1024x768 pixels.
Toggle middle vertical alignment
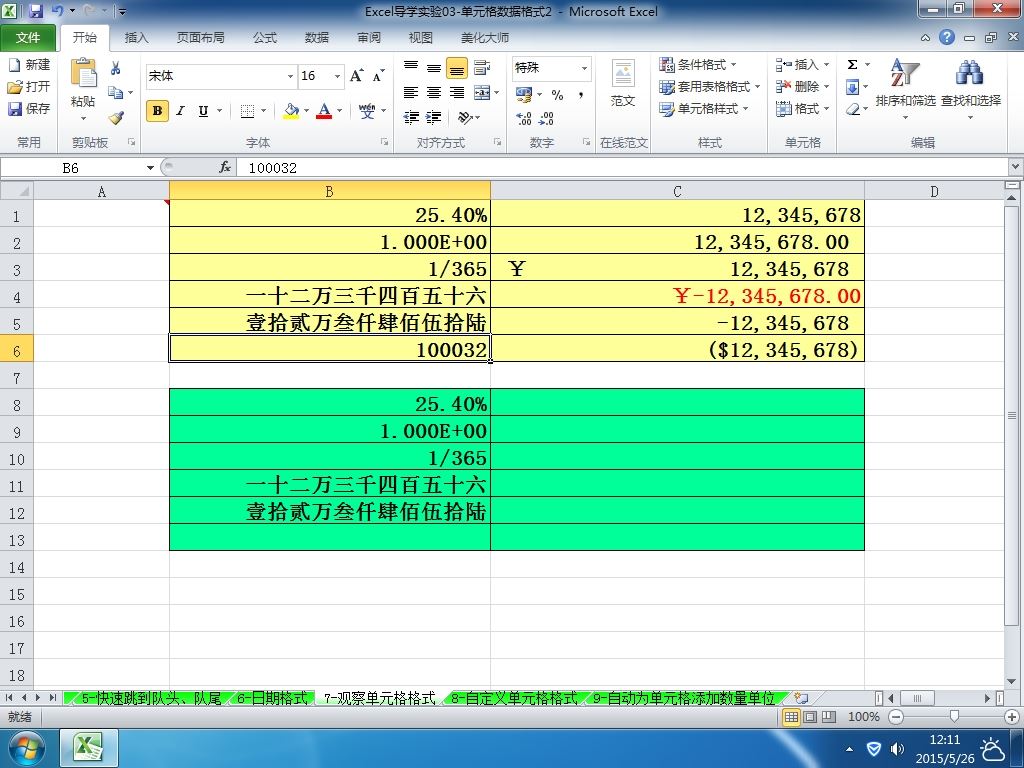point(434,67)
